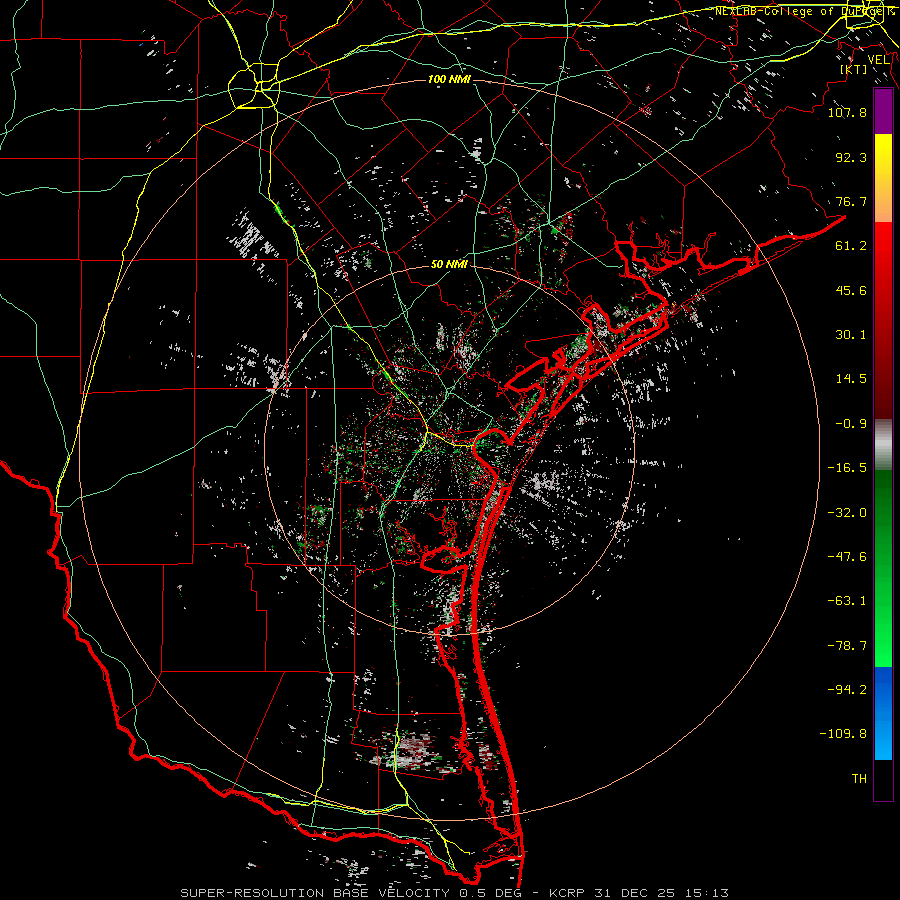This screenshot has height=900, width=900.
Task: Click the VEL legend title
Action: pos(879,60)
